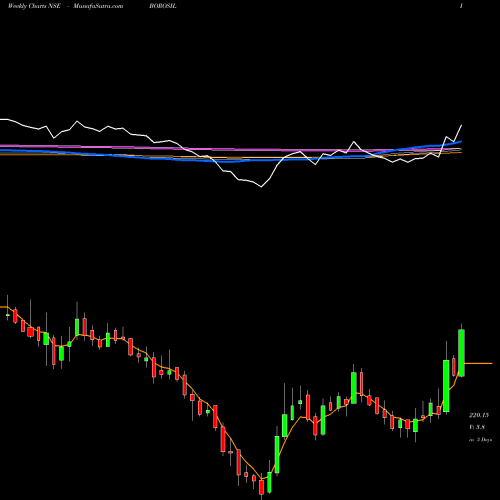Click the "V: 3.8" volume reading
The image size is (500, 500).
pyautogui.click(x=477, y=427)
